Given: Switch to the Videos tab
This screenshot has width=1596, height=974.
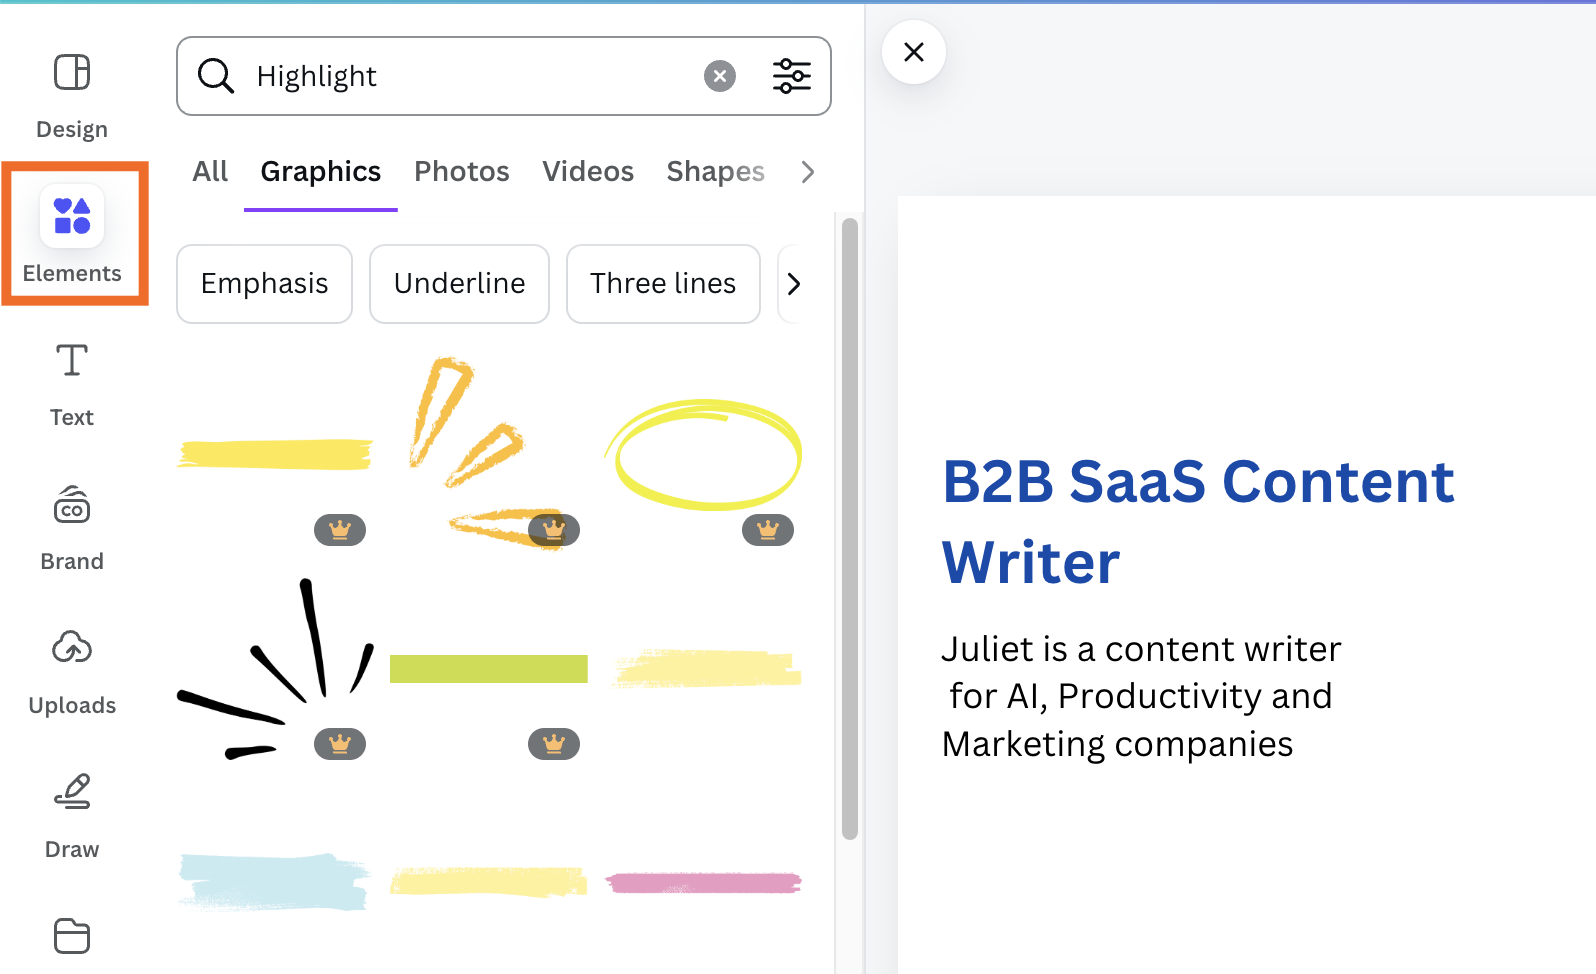Looking at the screenshot, I should click(588, 171).
